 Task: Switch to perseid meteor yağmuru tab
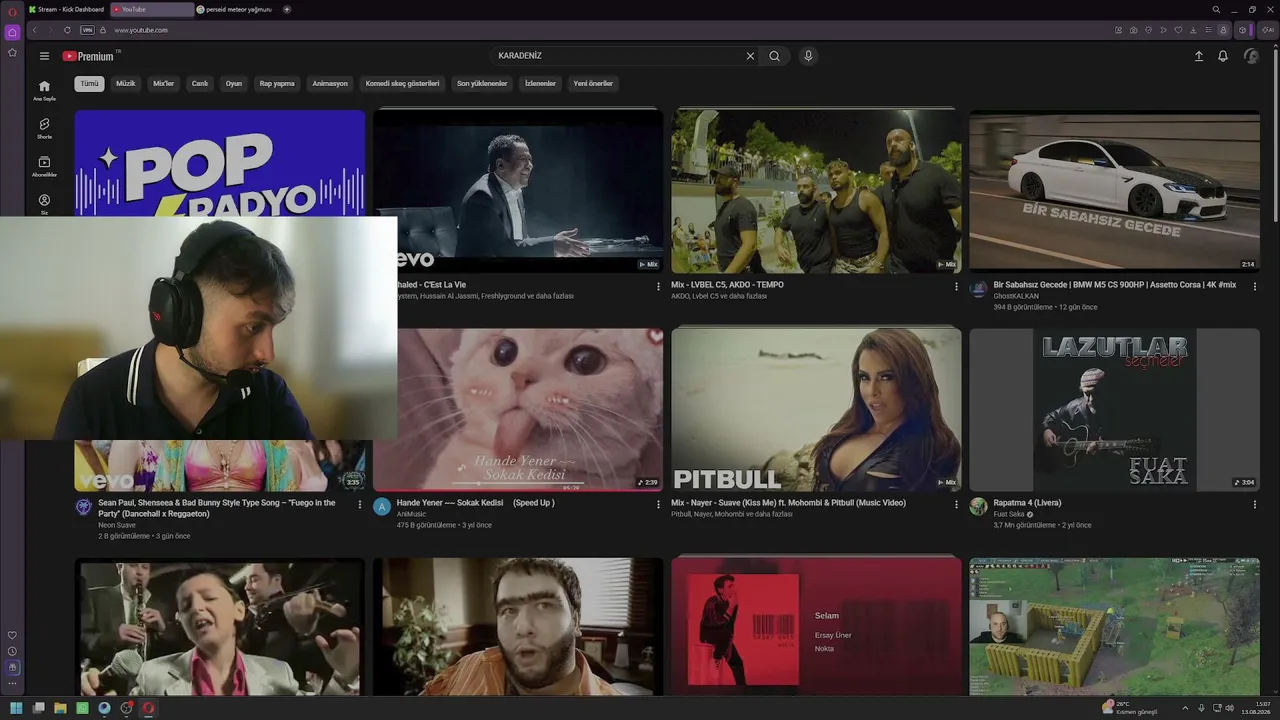coord(236,9)
